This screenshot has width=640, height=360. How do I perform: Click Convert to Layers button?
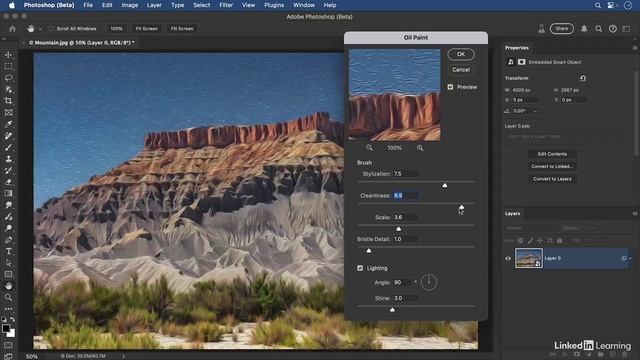(552, 179)
